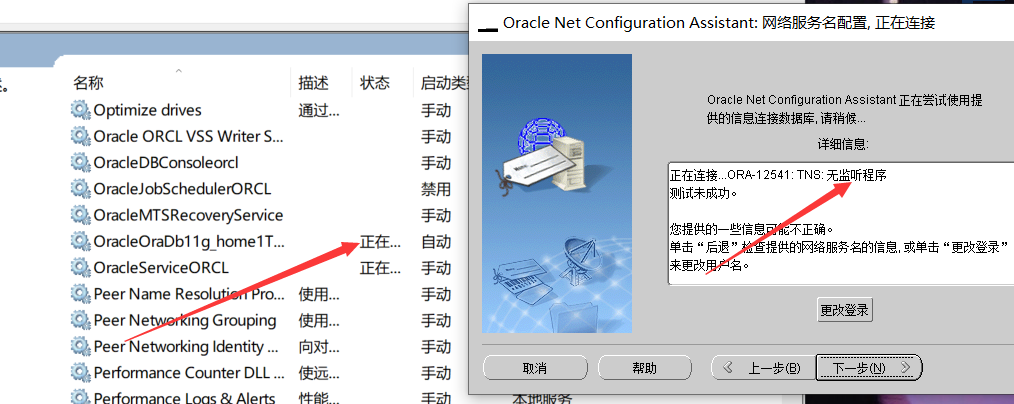
Task: Click 禁用 startup type of OracleJobSchedulerORCL
Action: pyautogui.click(x=436, y=189)
